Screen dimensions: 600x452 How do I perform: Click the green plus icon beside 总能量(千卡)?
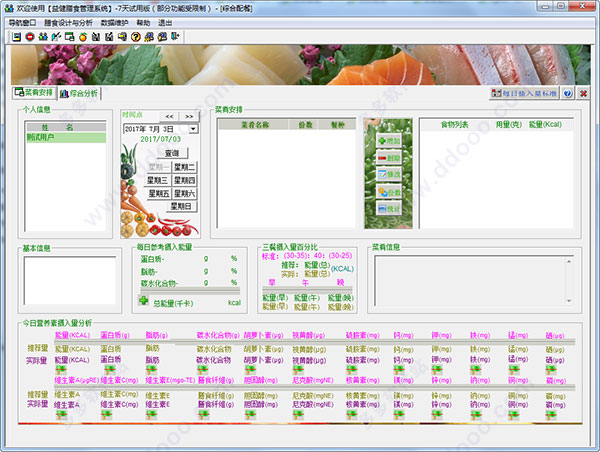143,301
